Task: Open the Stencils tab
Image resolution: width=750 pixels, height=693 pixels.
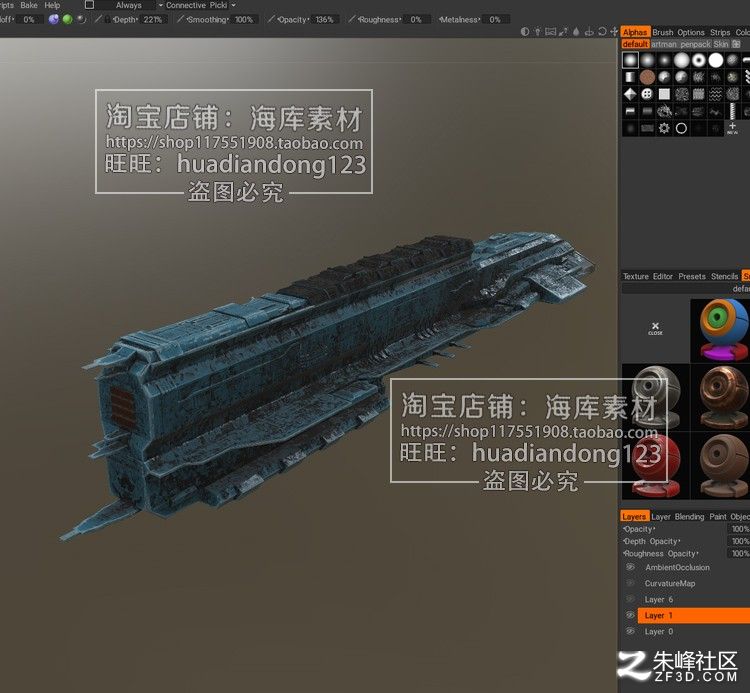Action: tap(724, 276)
